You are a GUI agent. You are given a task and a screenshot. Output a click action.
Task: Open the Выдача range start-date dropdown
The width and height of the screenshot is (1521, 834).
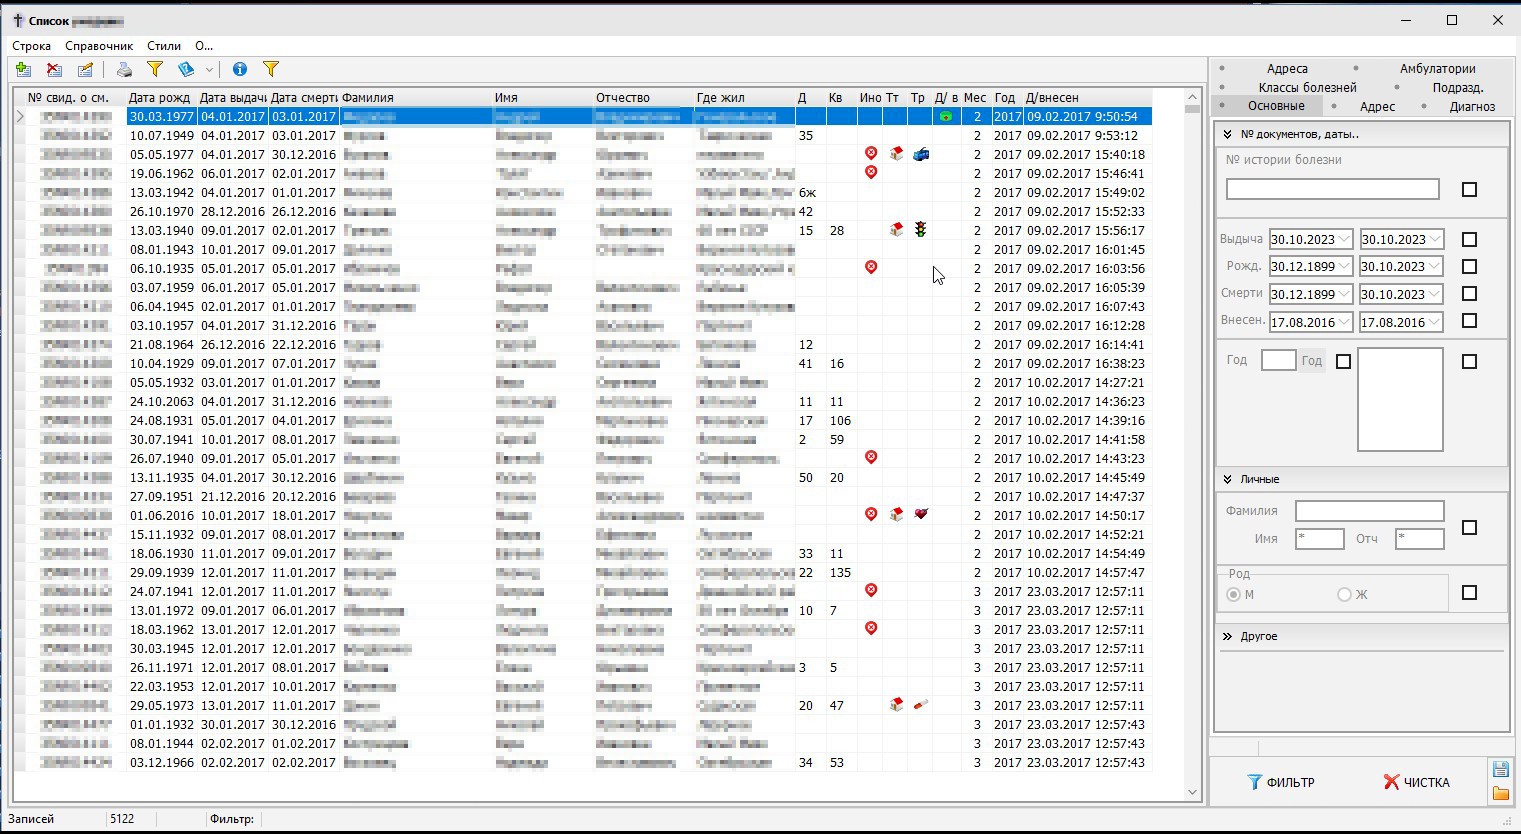point(1345,240)
